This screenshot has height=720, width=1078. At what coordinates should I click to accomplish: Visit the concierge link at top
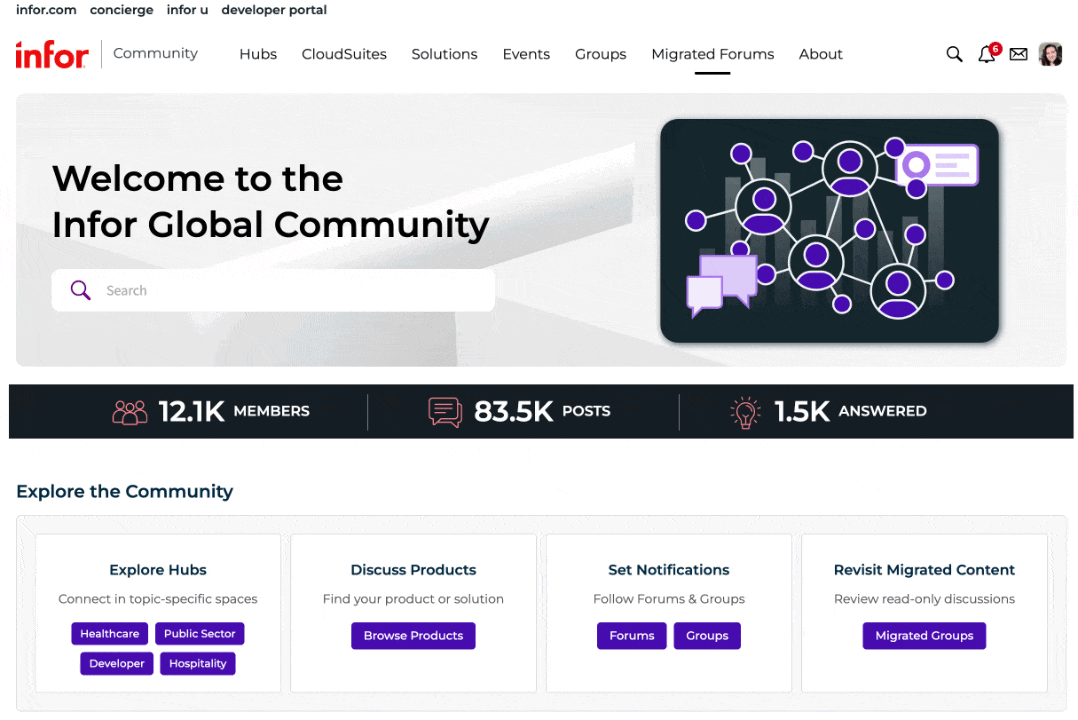pyautogui.click(x=121, y=10)
